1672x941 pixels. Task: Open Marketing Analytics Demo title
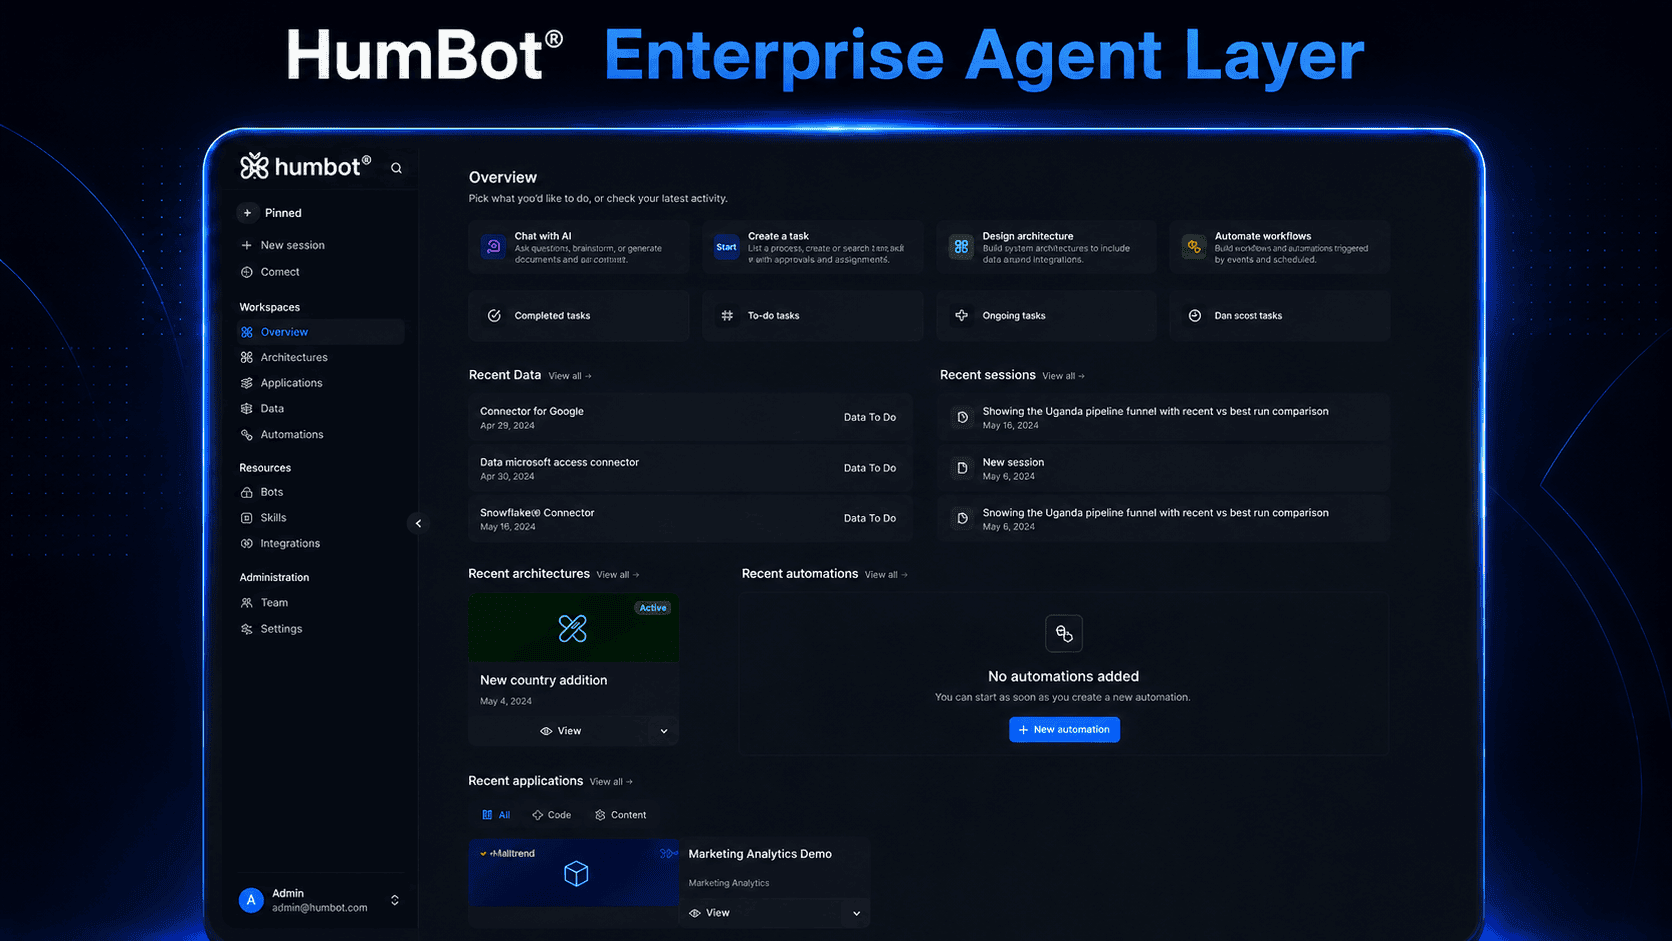pos(760,854)
